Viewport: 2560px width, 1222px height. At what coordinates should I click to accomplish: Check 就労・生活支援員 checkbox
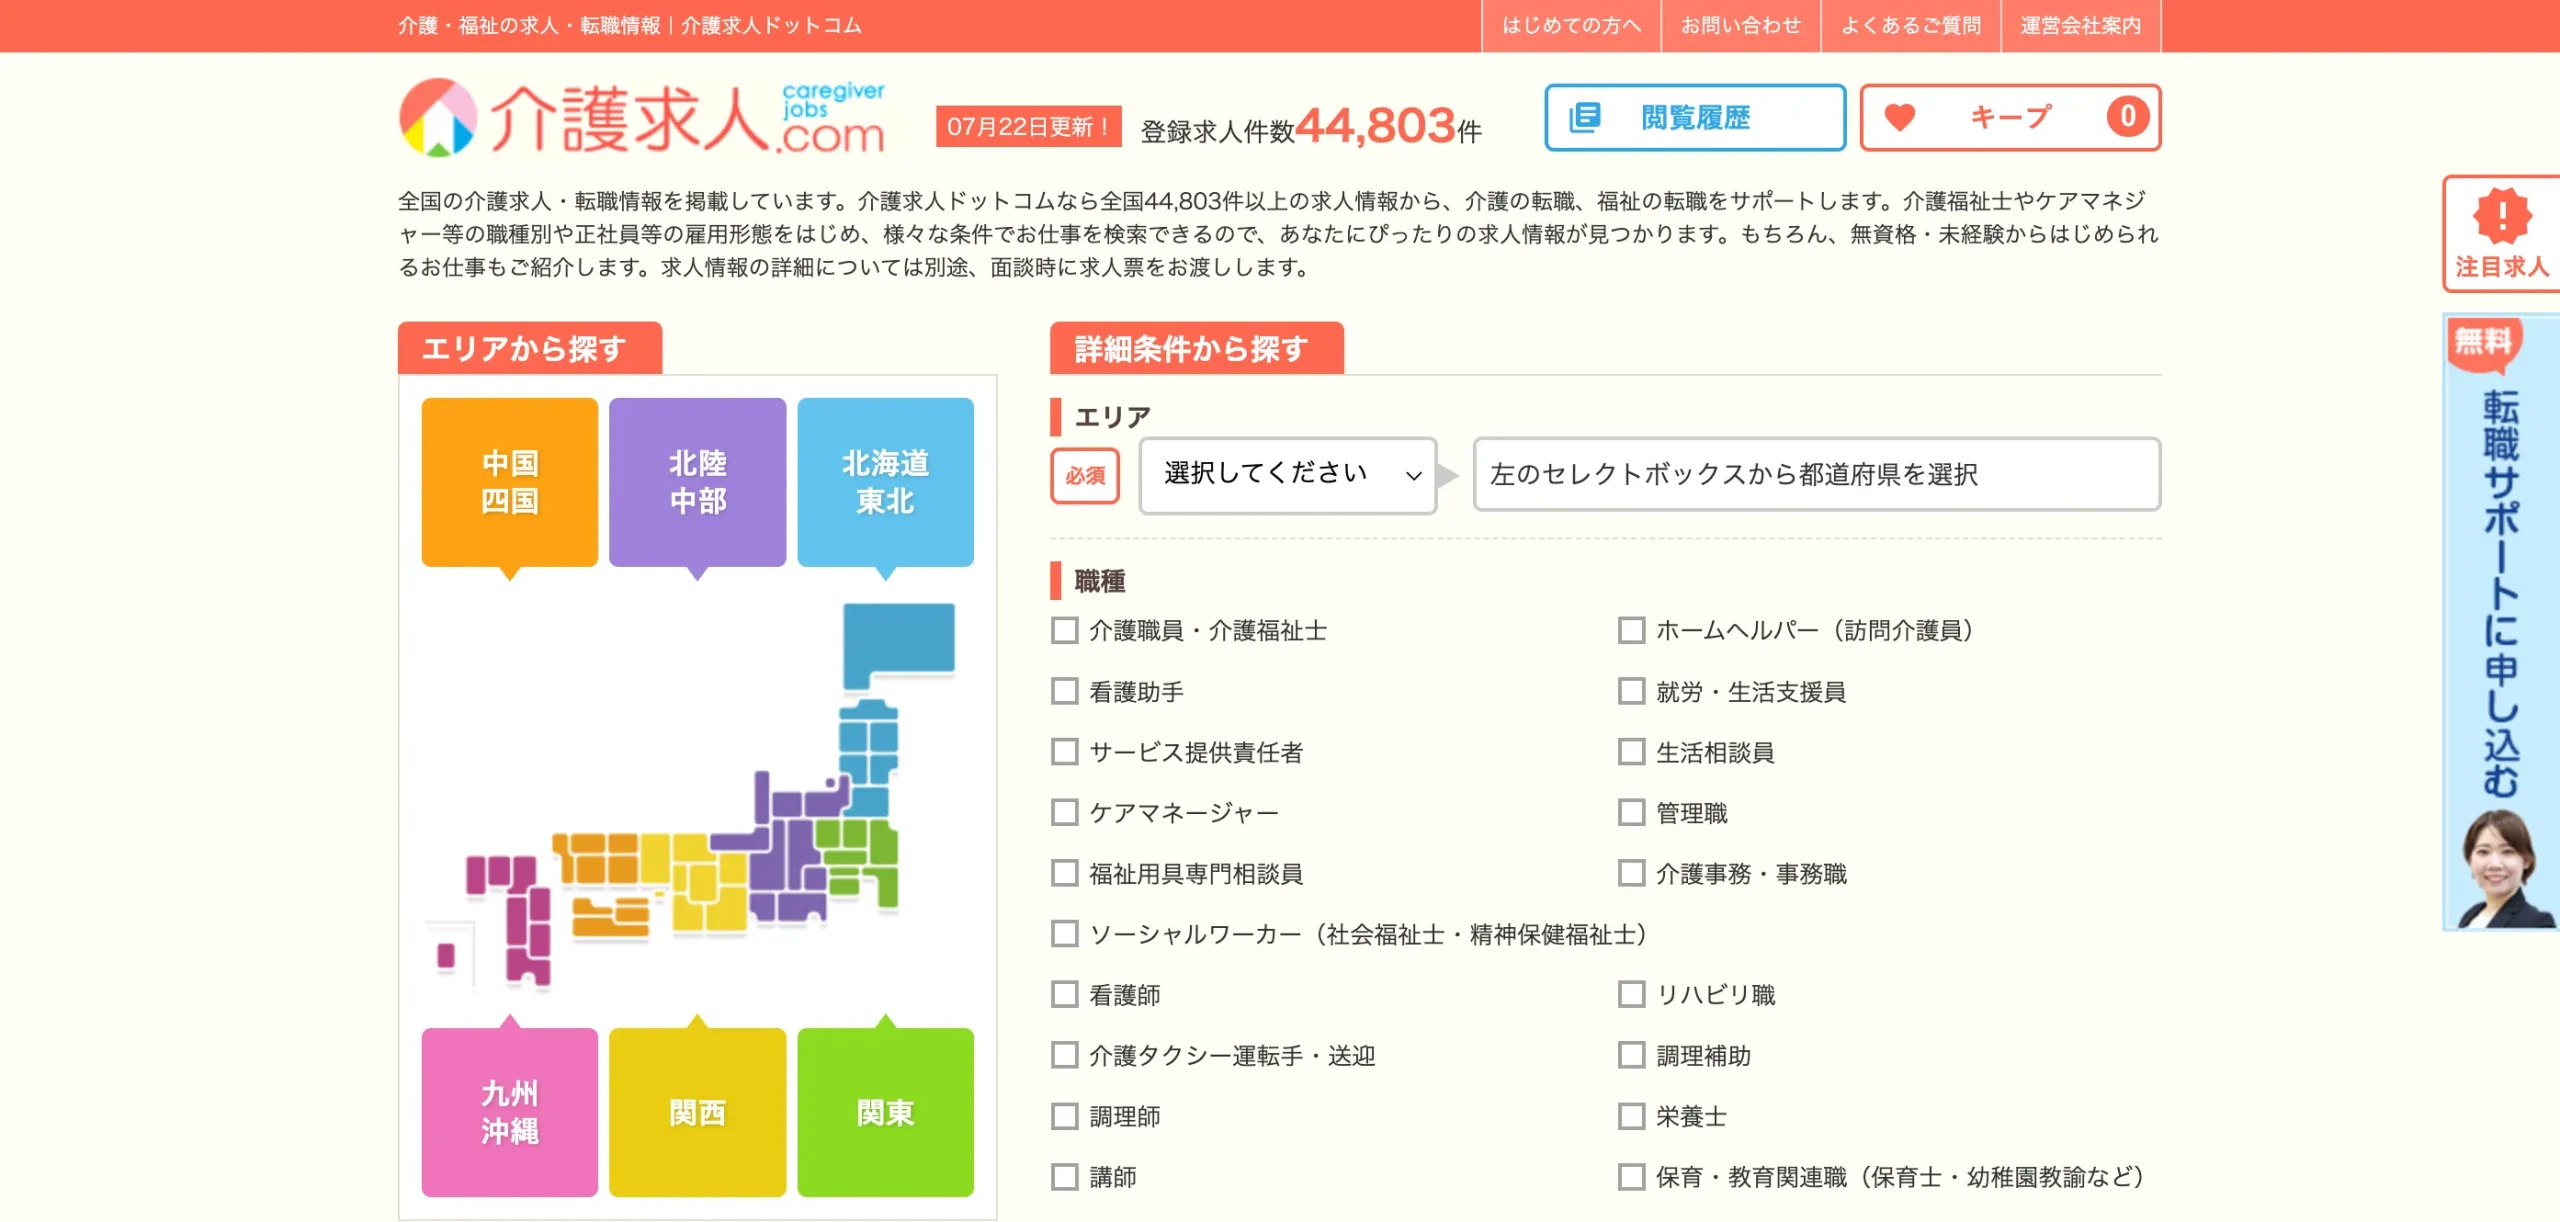coord(1632,691)
